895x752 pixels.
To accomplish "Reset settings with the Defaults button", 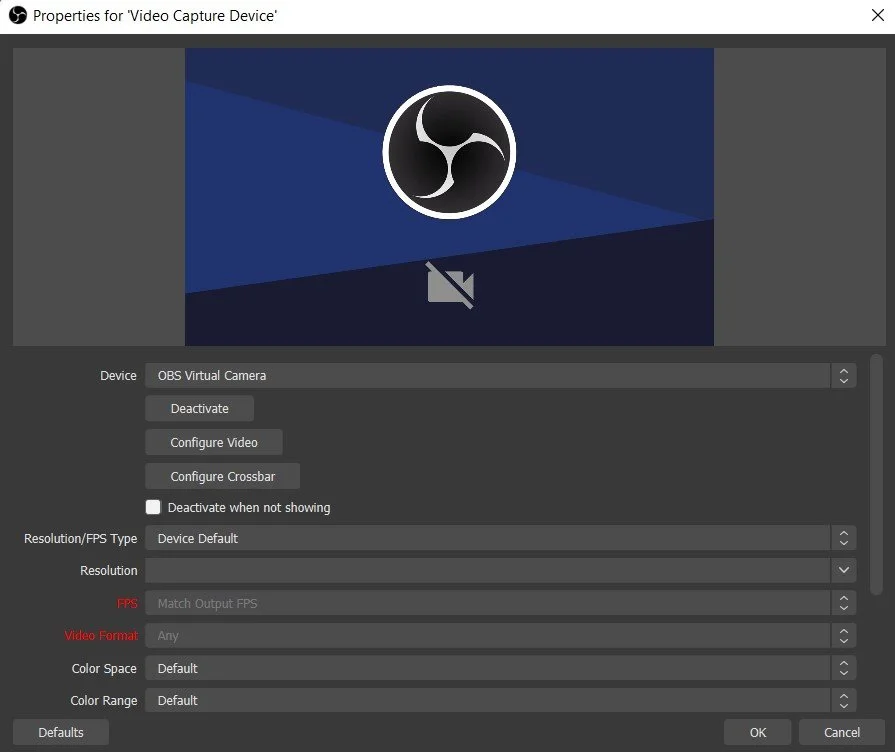I will click(x=61, y=732).
